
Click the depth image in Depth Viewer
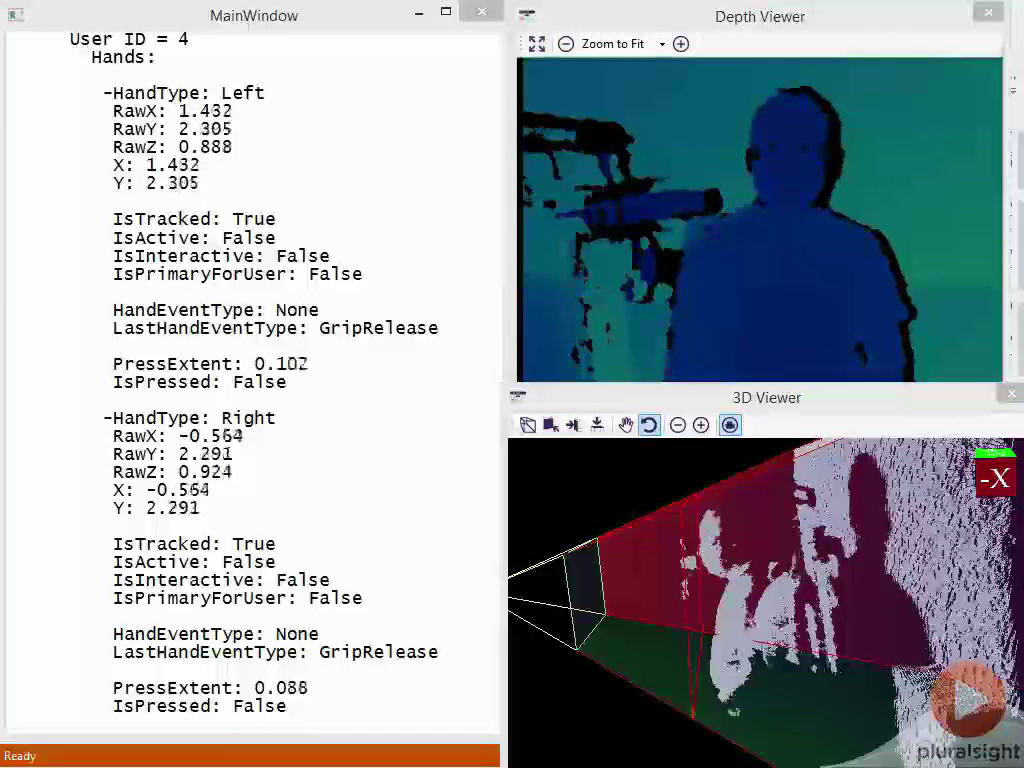point(760,219)
